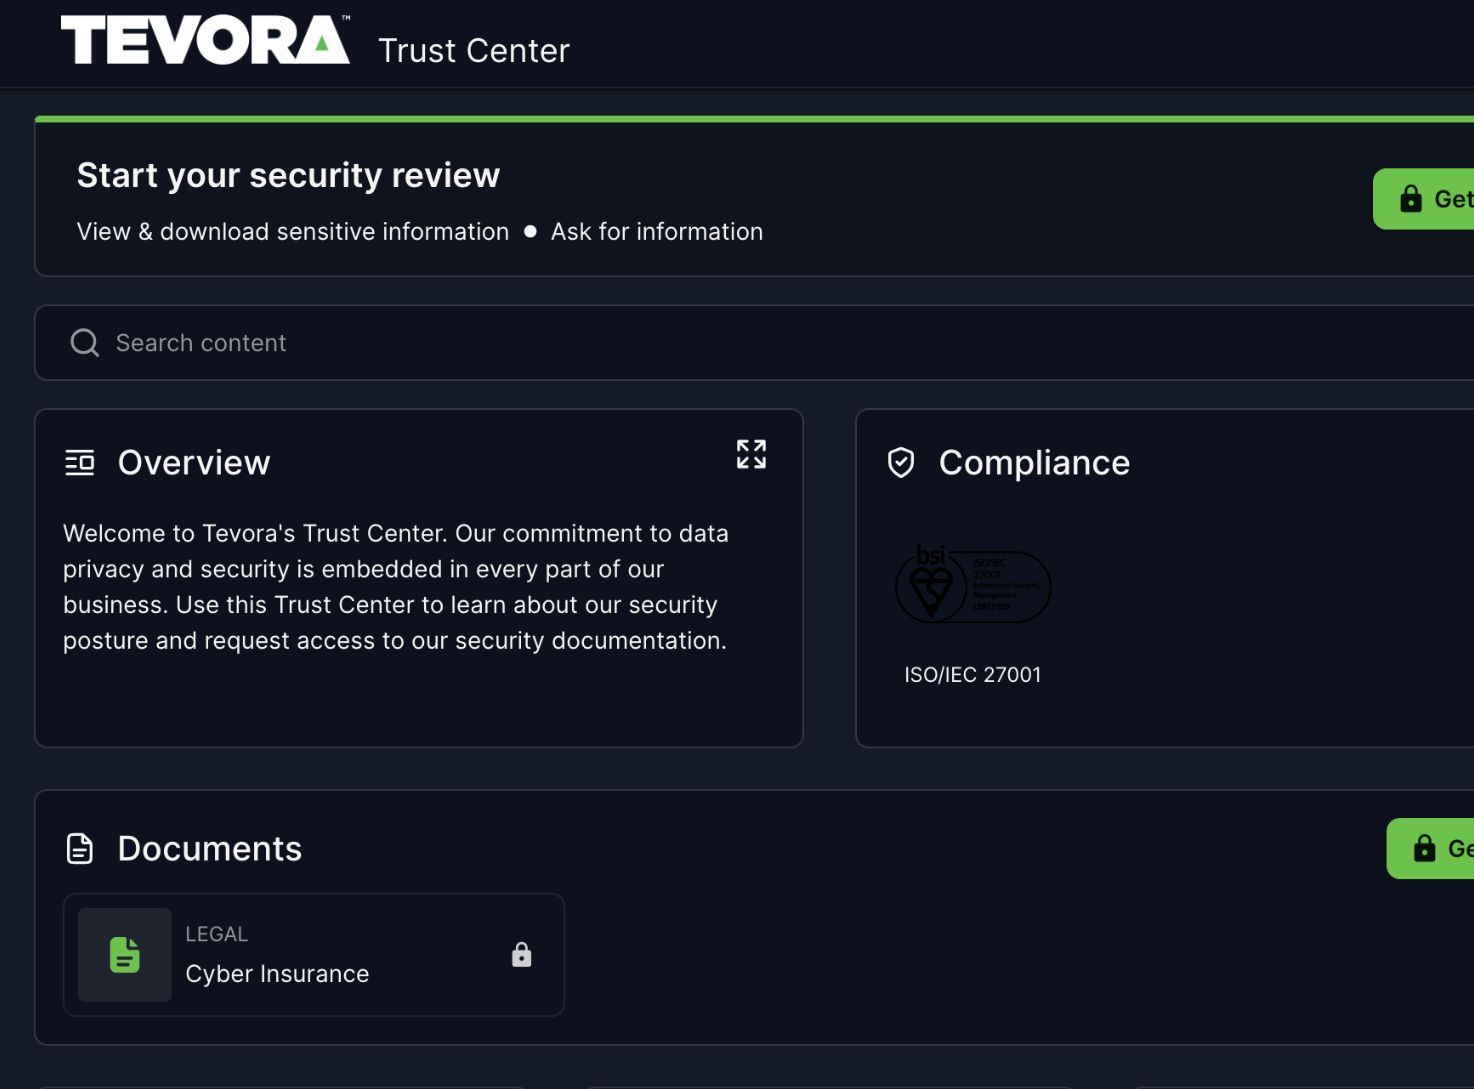Click the Overview heading
This screenshot has height=1089, width=1474.
[194, 463]
